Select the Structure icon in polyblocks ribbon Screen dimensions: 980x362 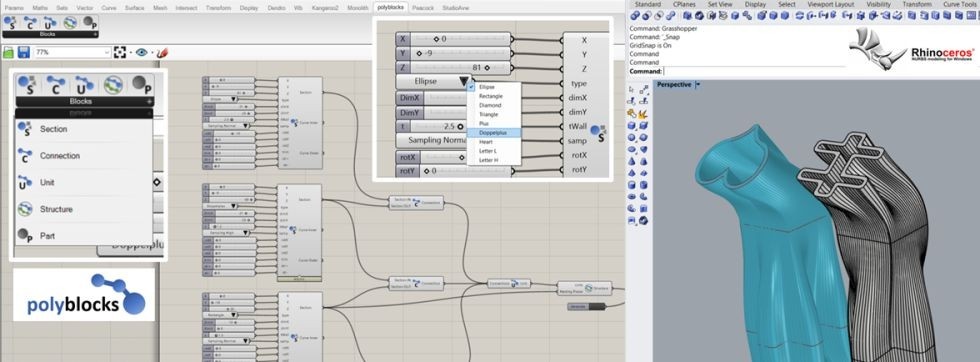coord(71,23)
